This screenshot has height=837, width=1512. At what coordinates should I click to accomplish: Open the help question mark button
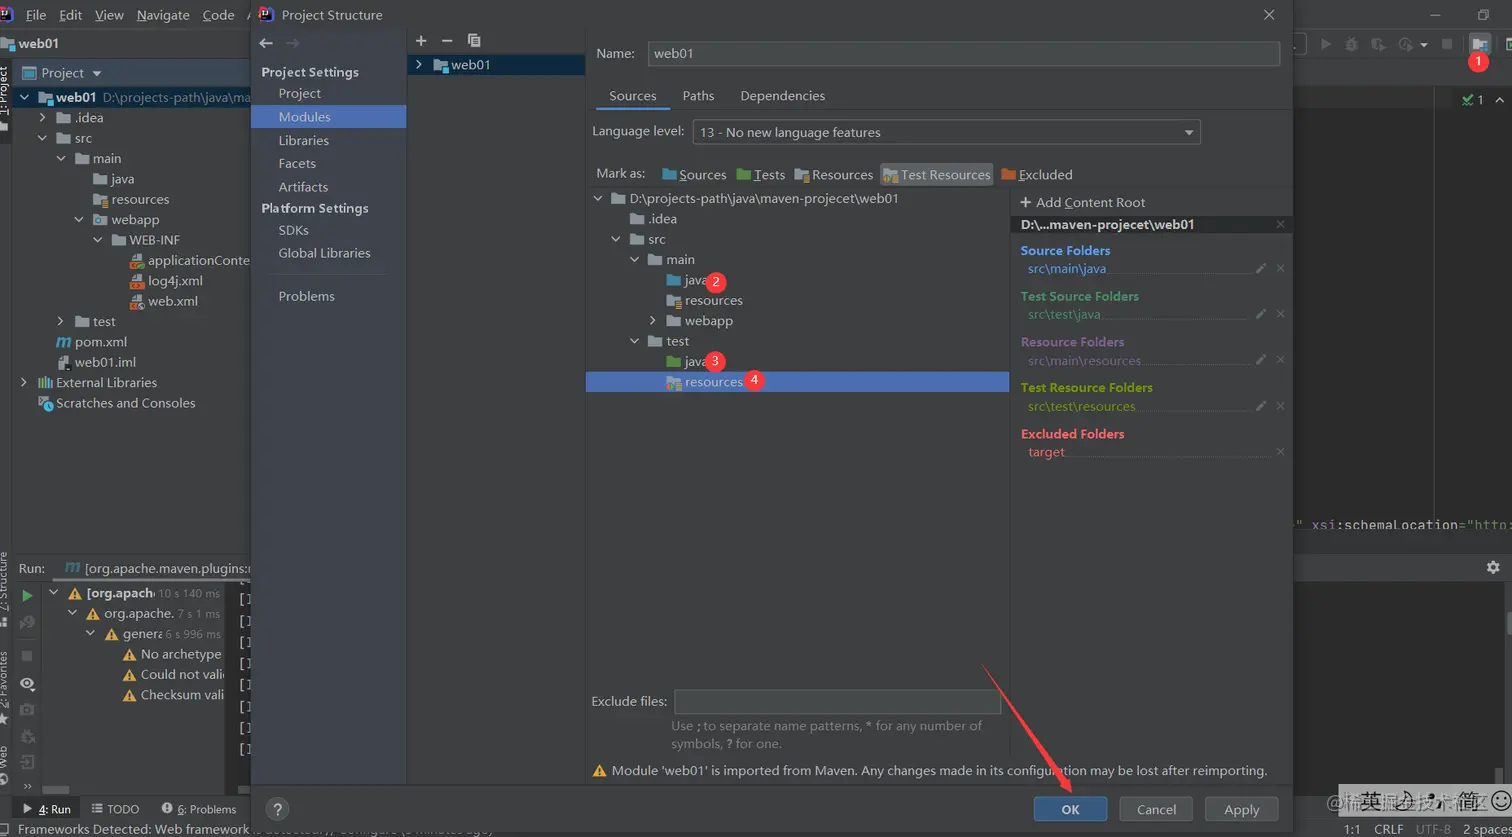pyautogui.click(x=279, y=809)
